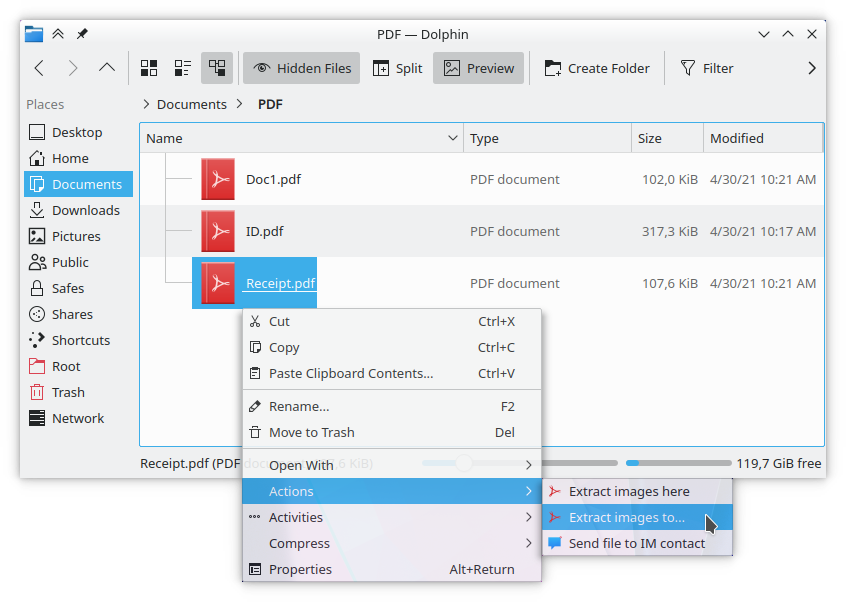Sort by Name column header

pyautogui.click(x=302, y=138)
